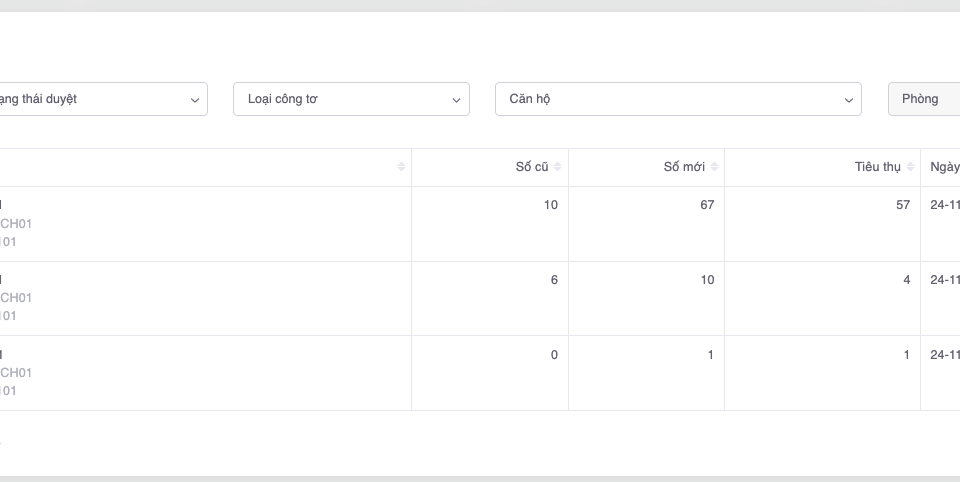Select Số cũ value 6 in second row

pos(554,280)
